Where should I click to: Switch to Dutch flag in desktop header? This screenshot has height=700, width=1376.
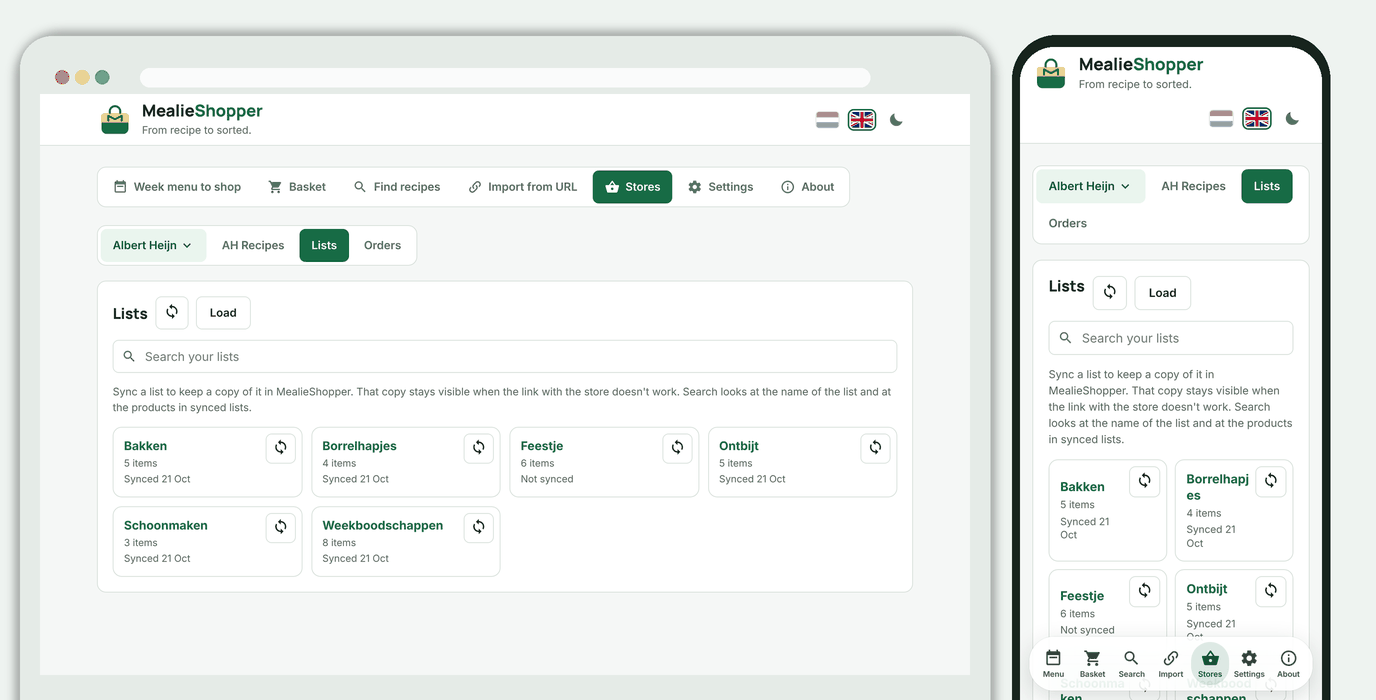[x=827, y=120]
